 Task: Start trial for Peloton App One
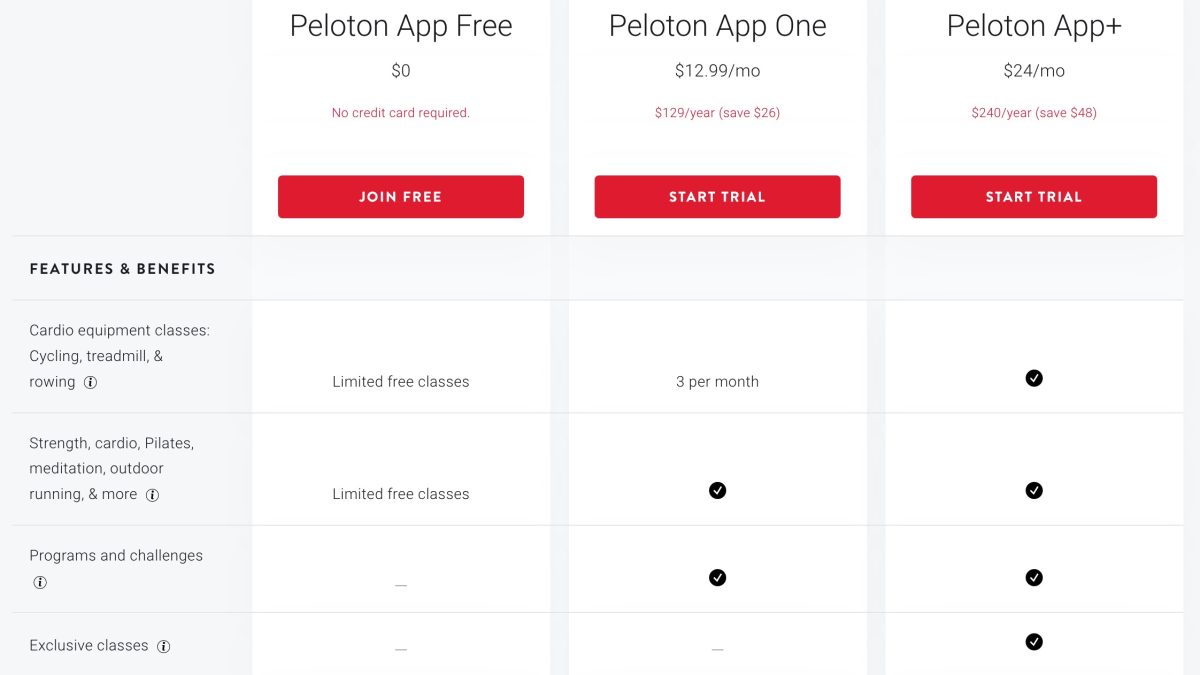tap(717, 197)
